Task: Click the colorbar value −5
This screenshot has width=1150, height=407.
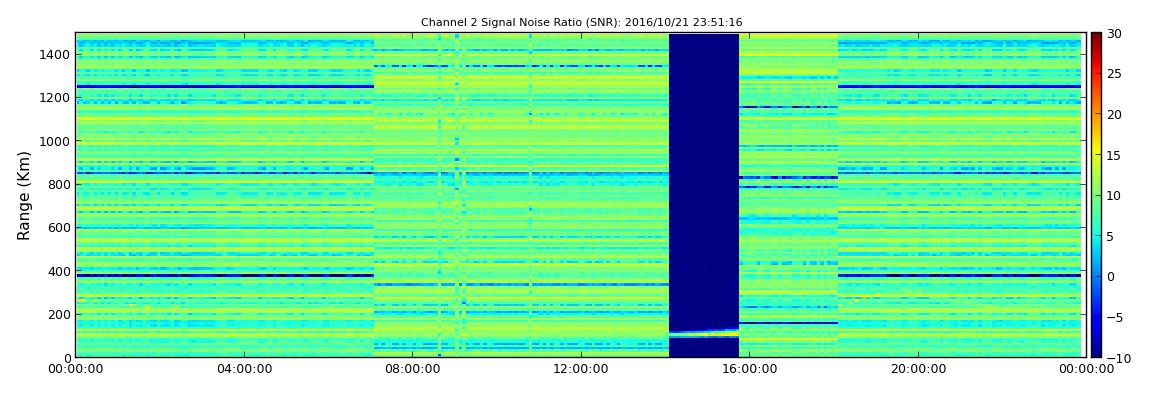Action: coord(1113,318)
